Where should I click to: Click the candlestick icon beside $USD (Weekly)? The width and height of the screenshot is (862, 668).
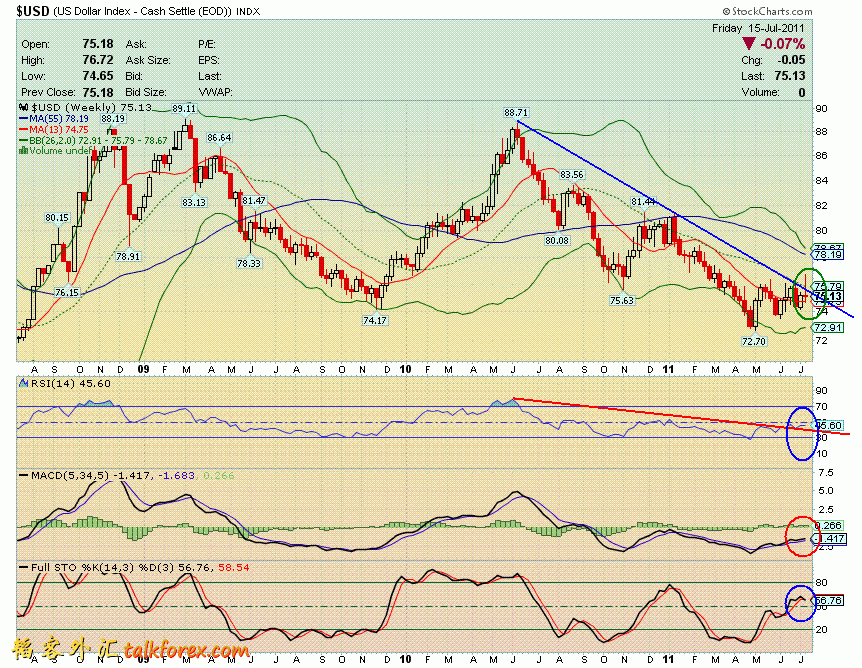click(24, 107)
